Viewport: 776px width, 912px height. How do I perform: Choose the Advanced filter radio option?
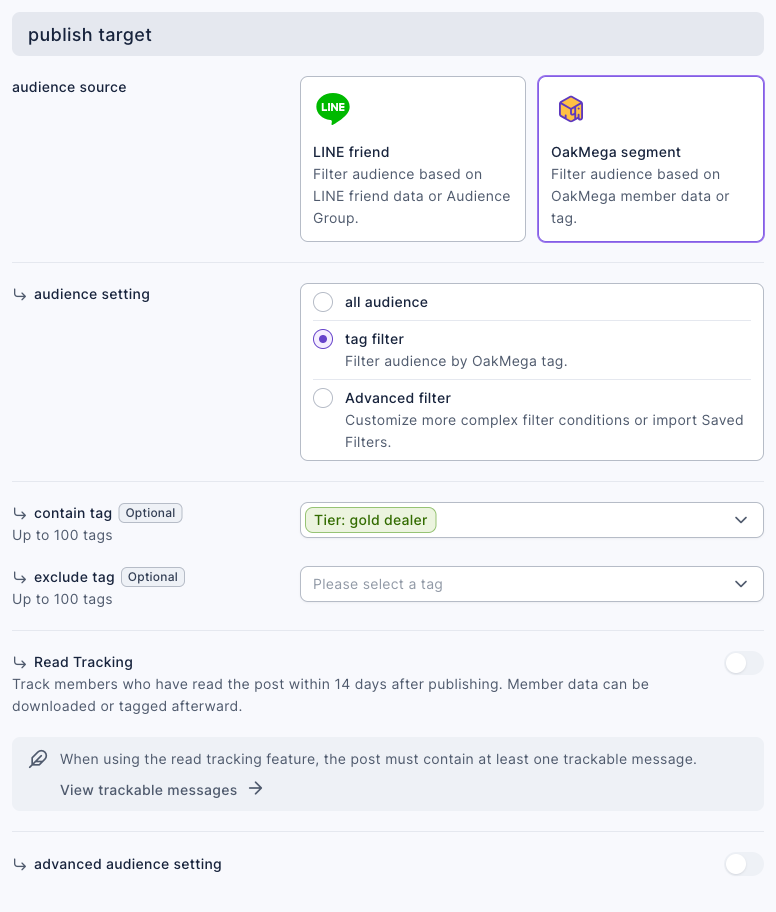tap(323, 398)
